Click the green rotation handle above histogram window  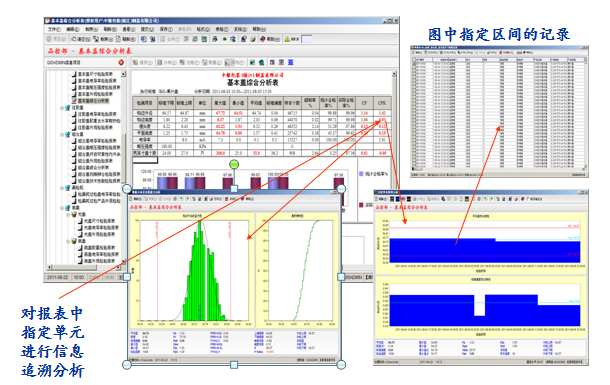234,164
